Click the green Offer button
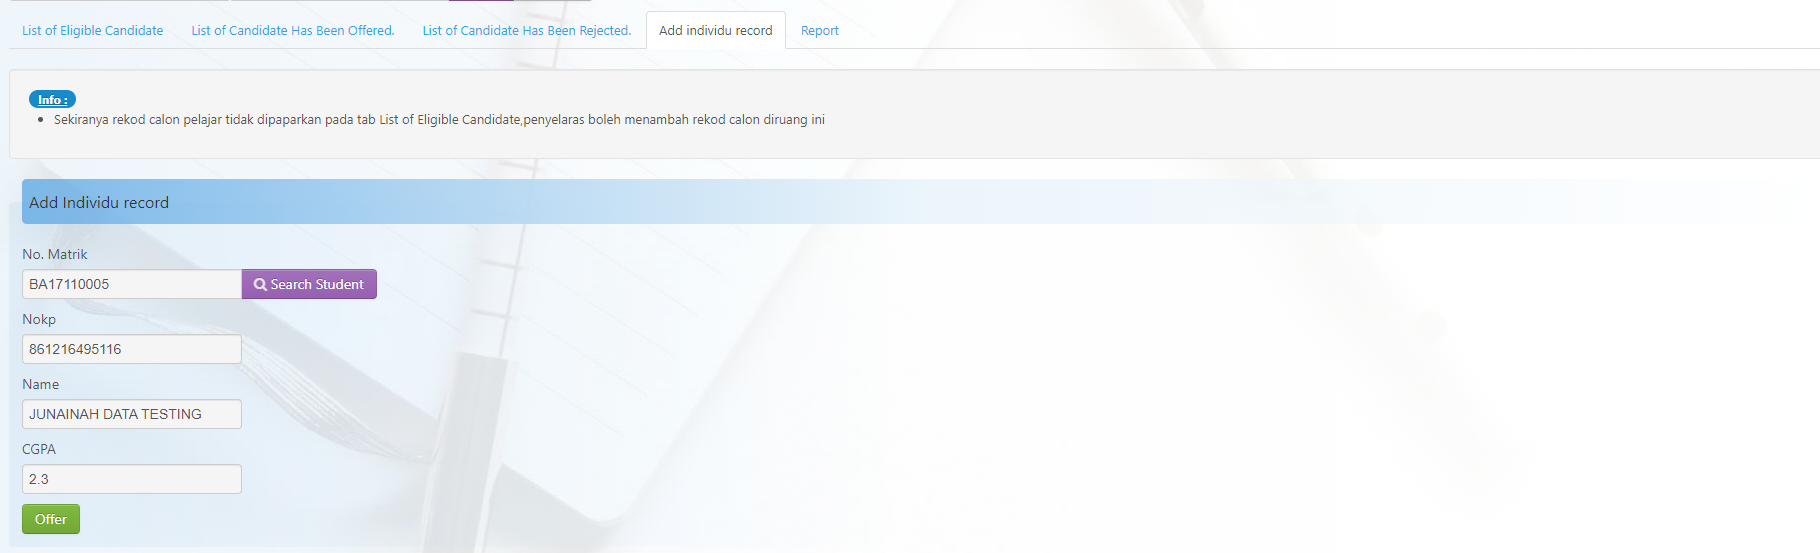Image resolution: width=1820 pixels, height=553 pixels. 51,519
